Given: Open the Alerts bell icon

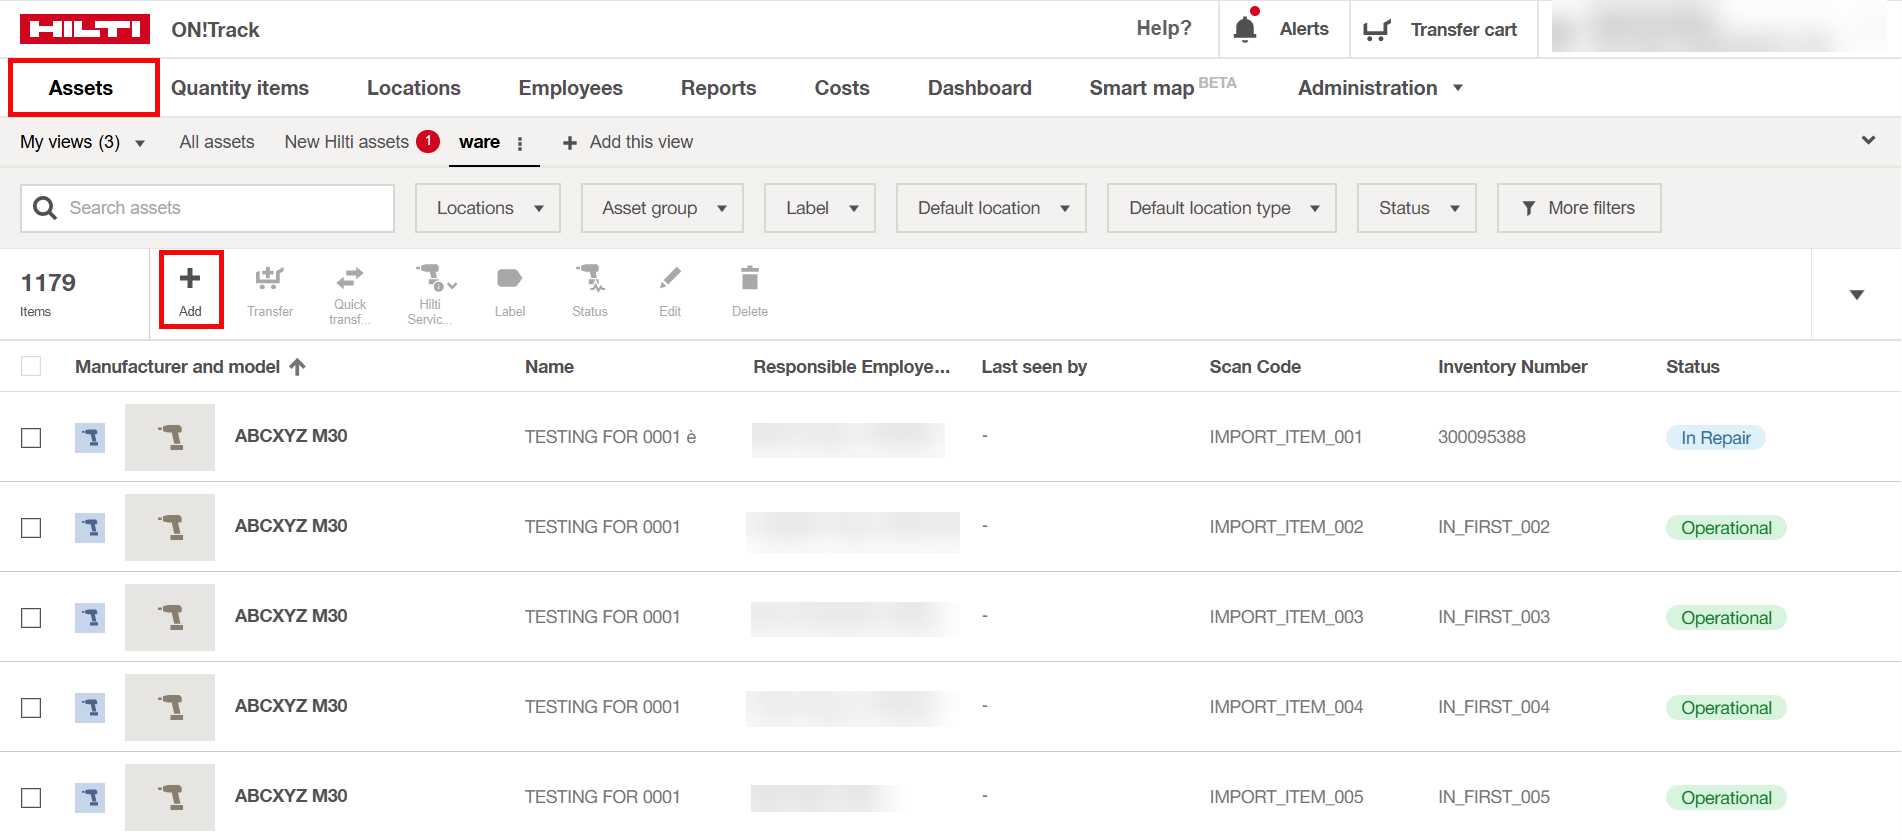Looking at the screenshot, I should point(1245,29).
